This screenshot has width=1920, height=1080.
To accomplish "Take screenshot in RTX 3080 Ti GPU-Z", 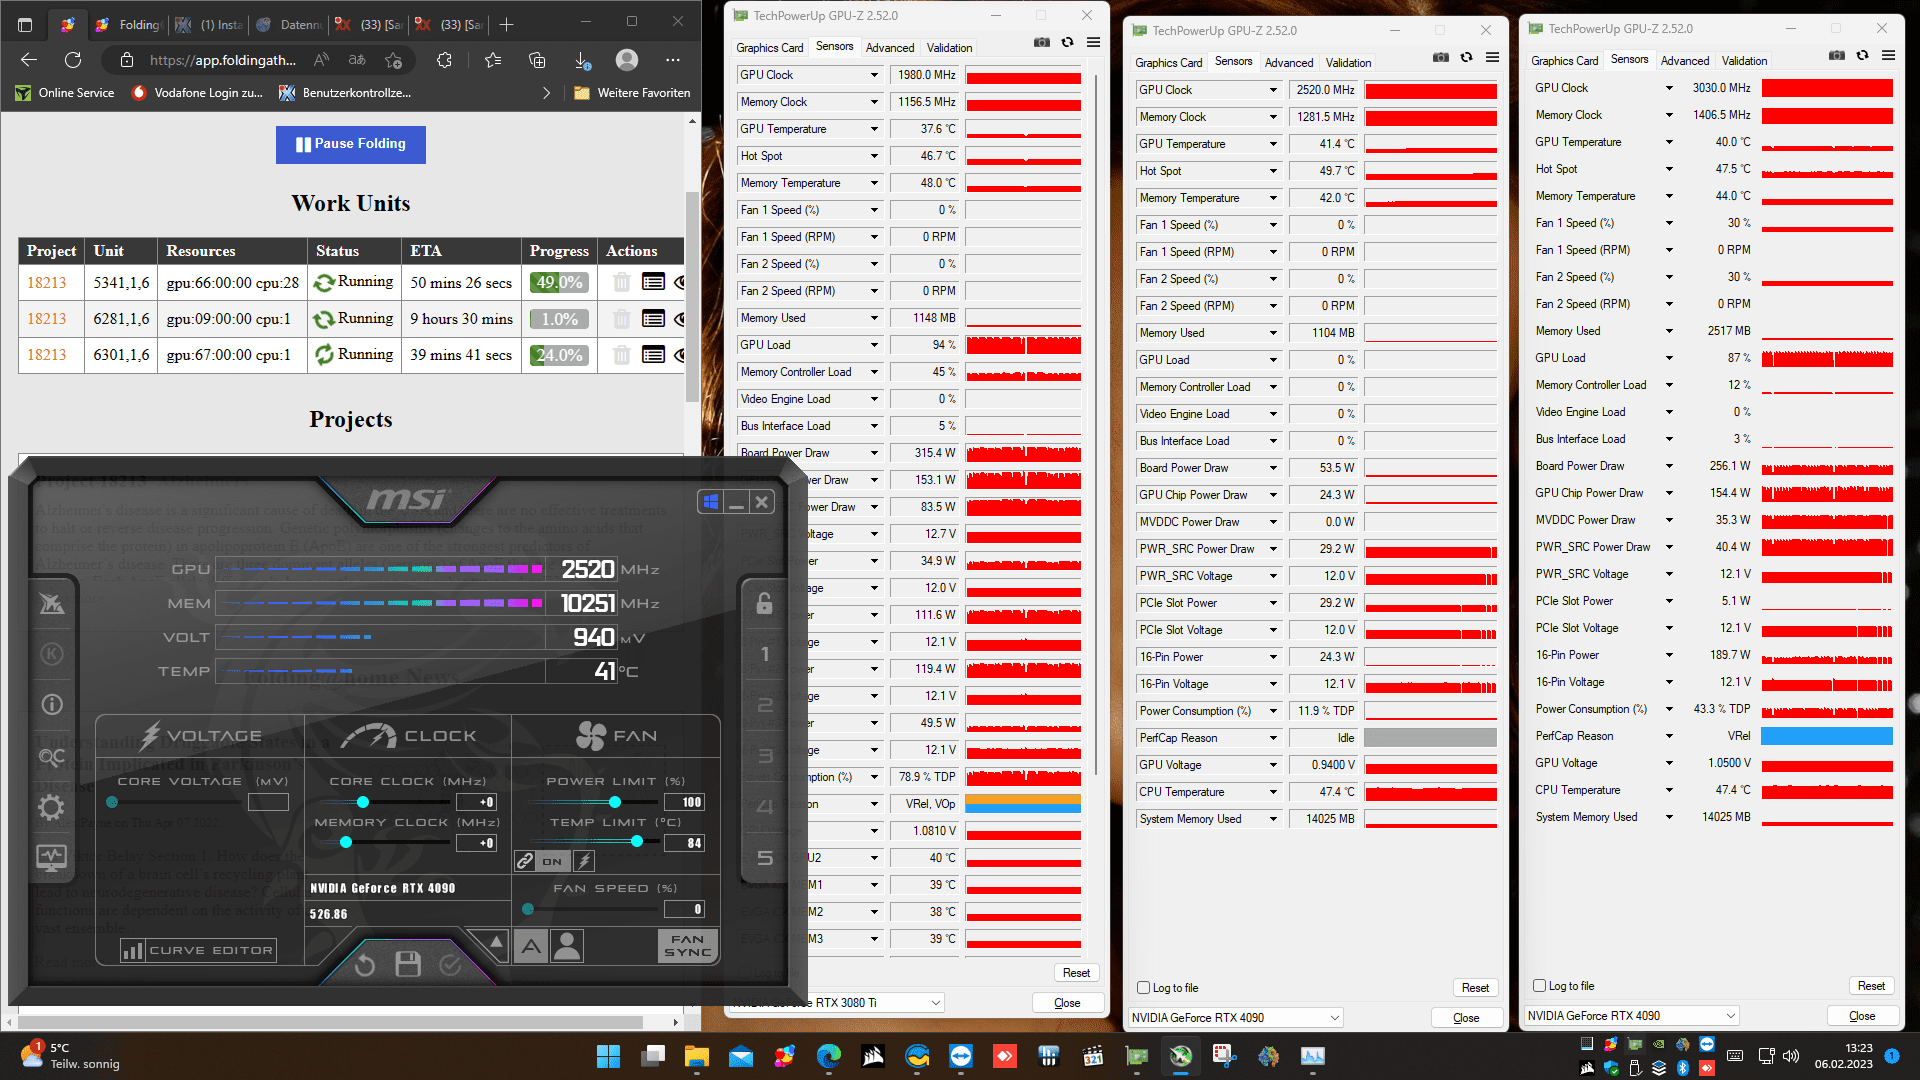I will tap(1042, 42).
